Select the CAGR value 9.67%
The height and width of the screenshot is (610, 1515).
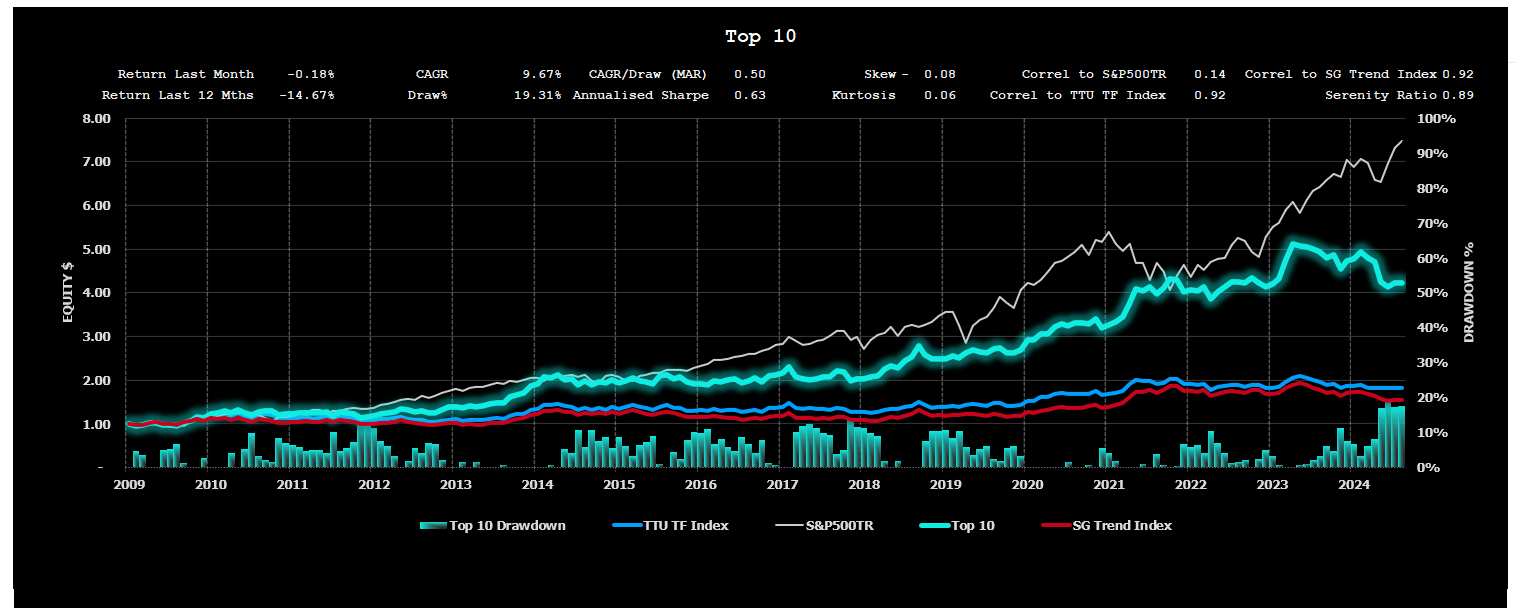tap(541, 74)
